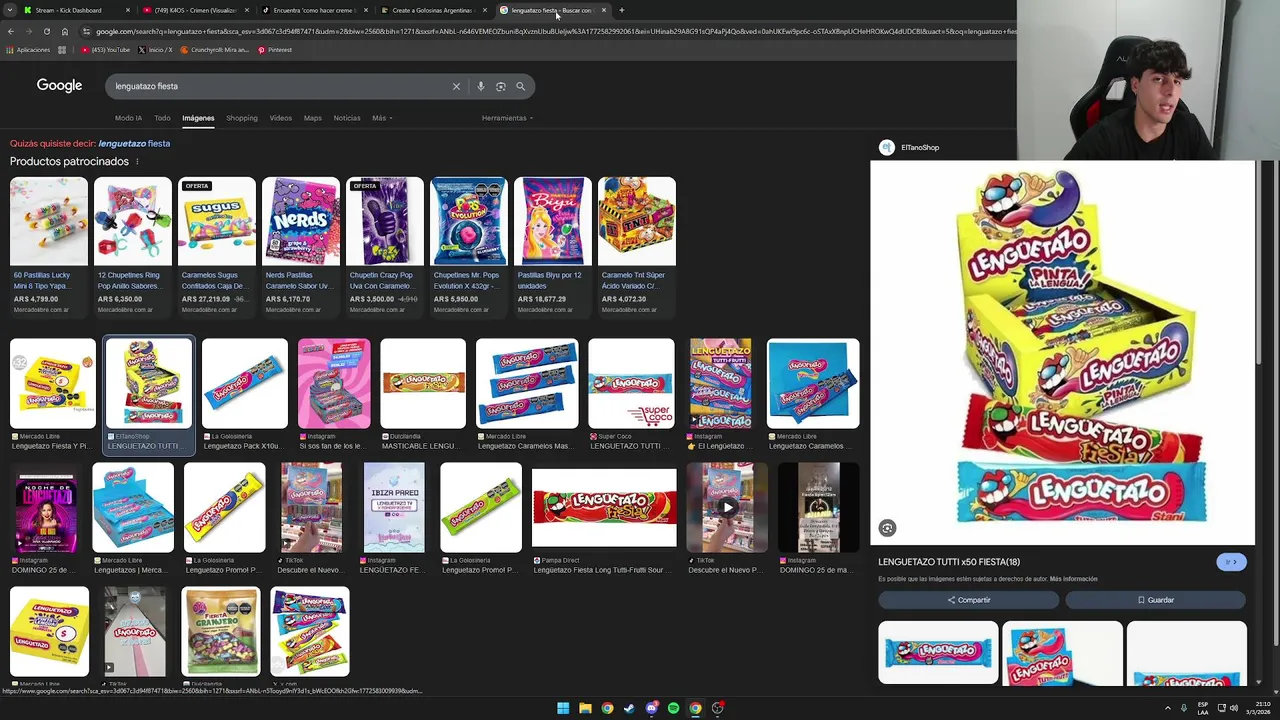
Task: Open new browser tab with plus icon
Action: point(621,10)
